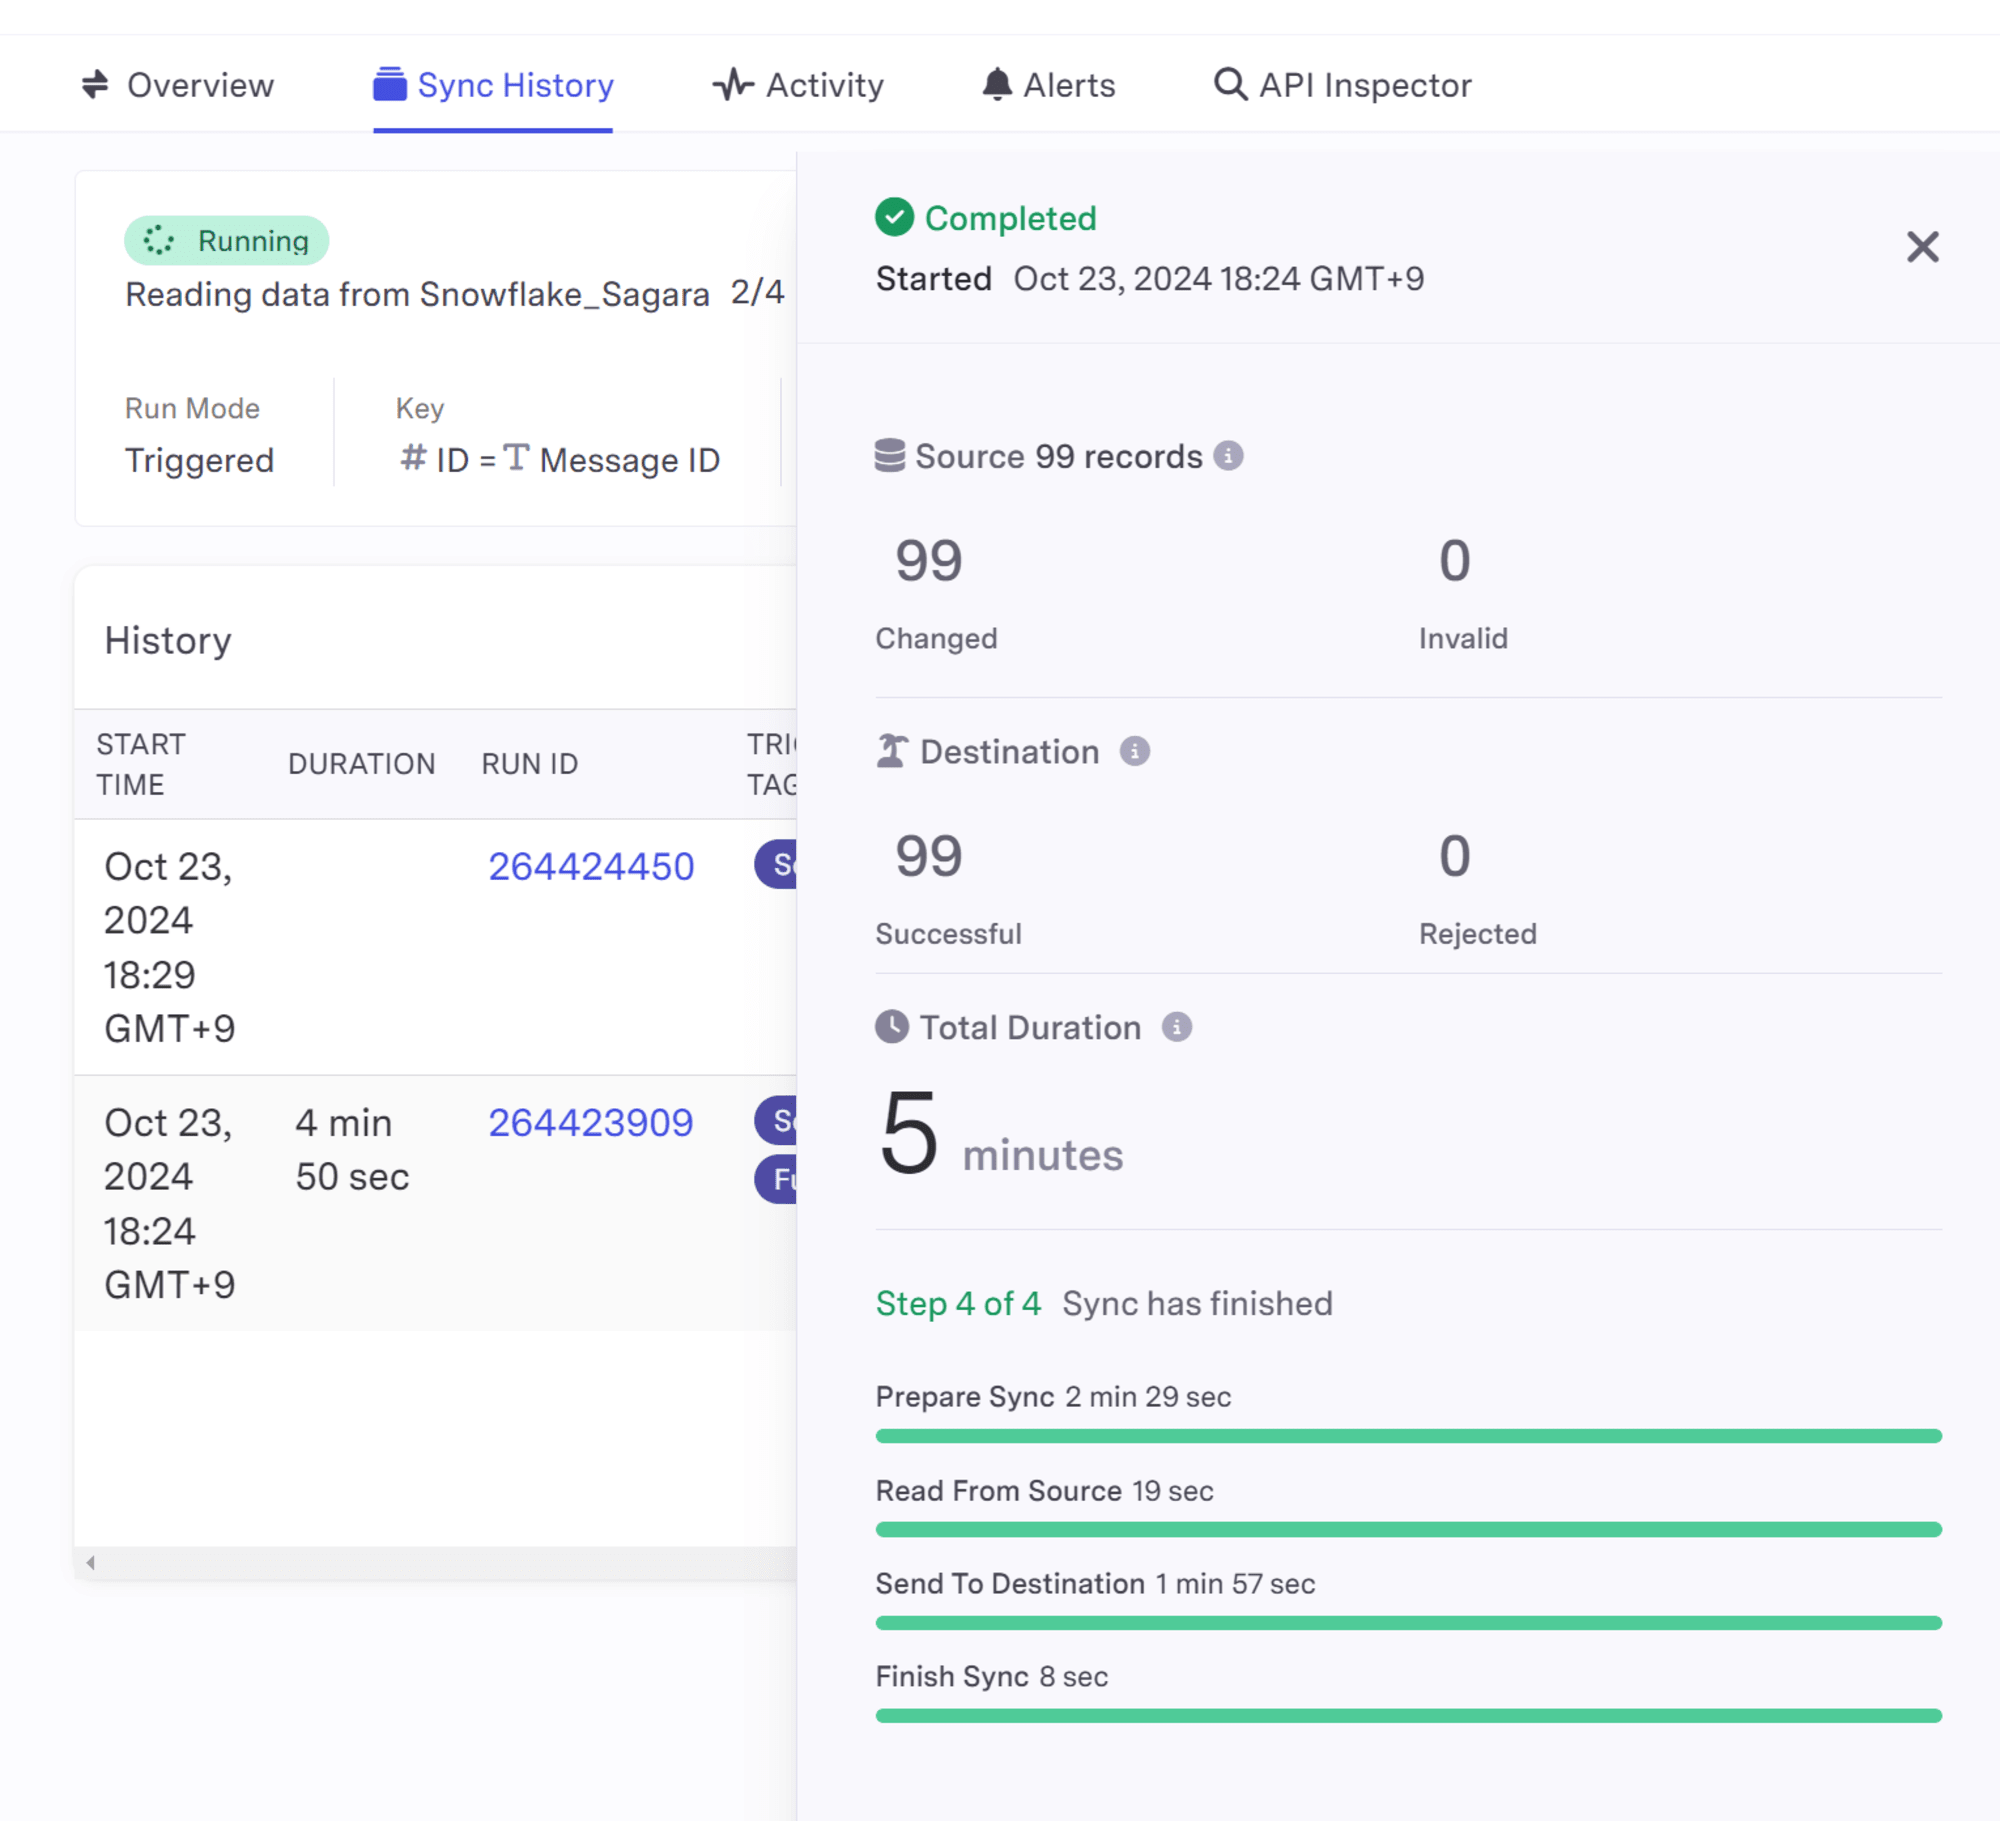Image resolution: width=2000 pixels, height=1821 pixels.
Task: Click the lower tag badge in the 18:24 row
Action: pyautogui.click(x=776, y=1179)
